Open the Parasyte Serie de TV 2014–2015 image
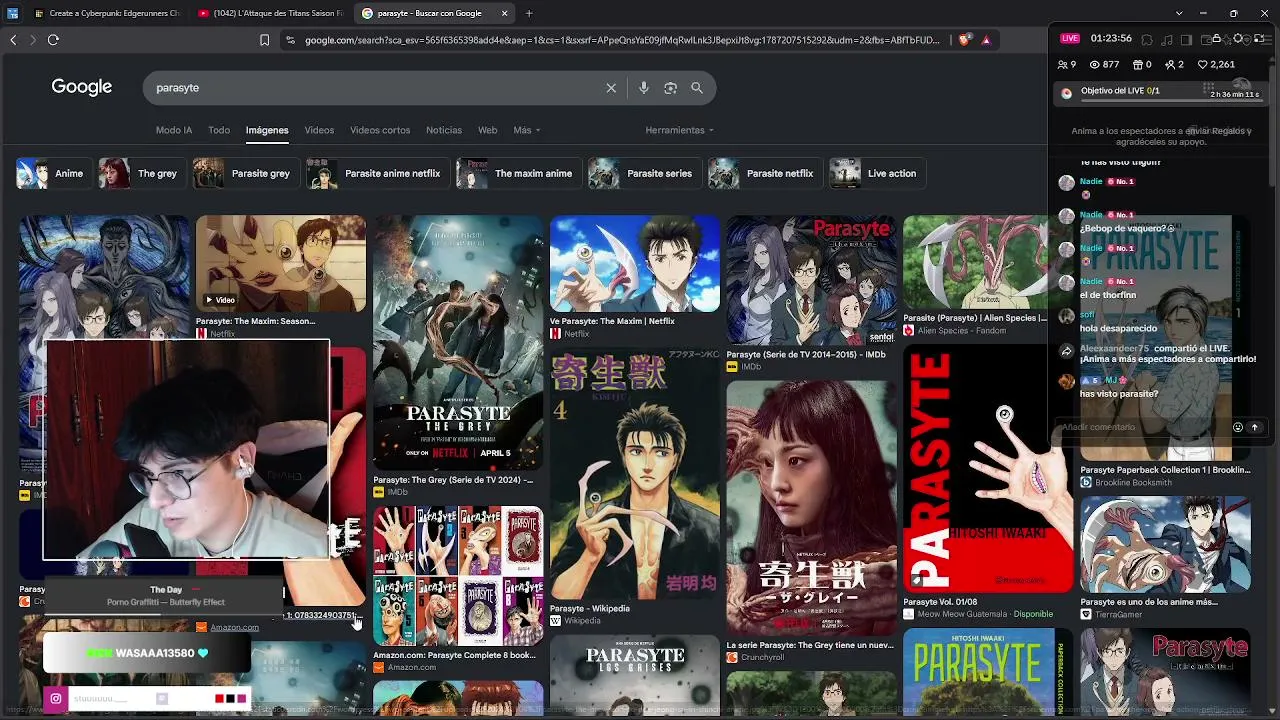 812,280
